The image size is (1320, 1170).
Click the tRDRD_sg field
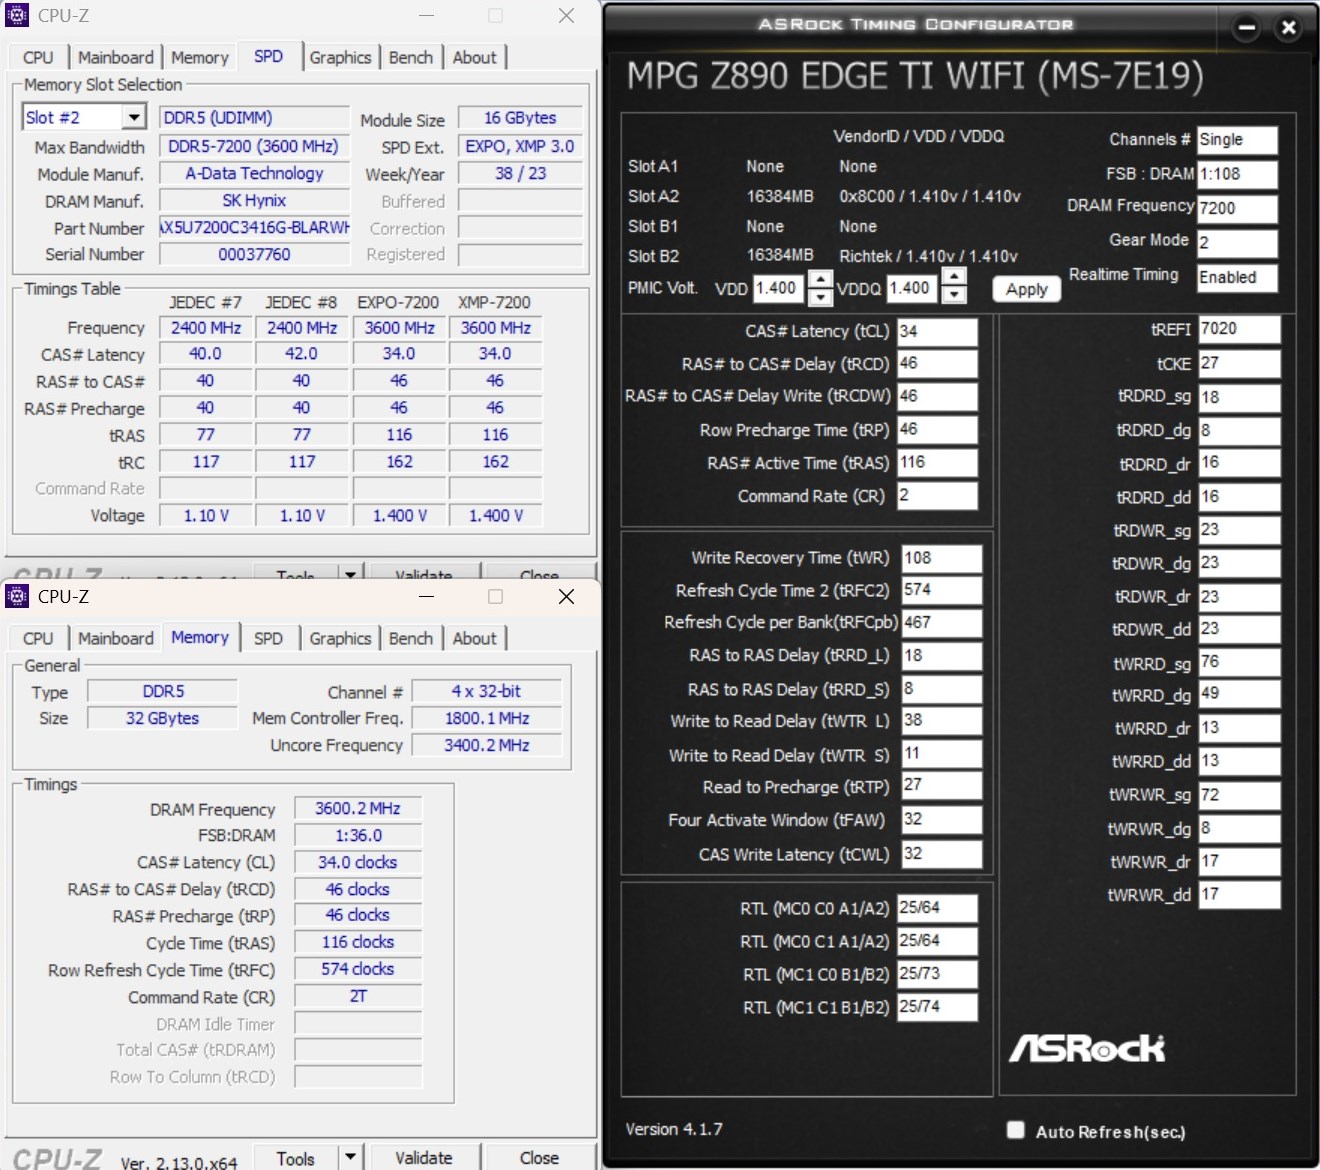[1239, 397]
